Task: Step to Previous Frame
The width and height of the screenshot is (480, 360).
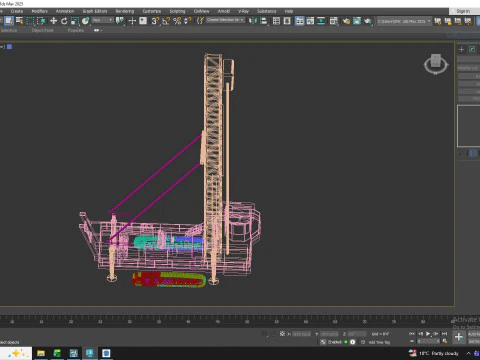Action: (x=420, y=333)
